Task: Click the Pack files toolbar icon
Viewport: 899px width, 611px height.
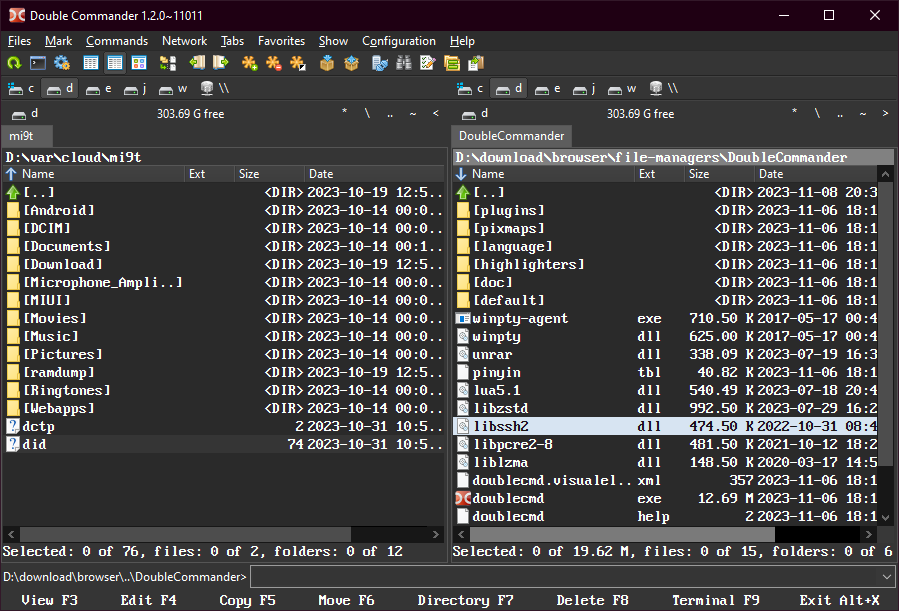Action: pyautogui.click(x=326, y=63)
